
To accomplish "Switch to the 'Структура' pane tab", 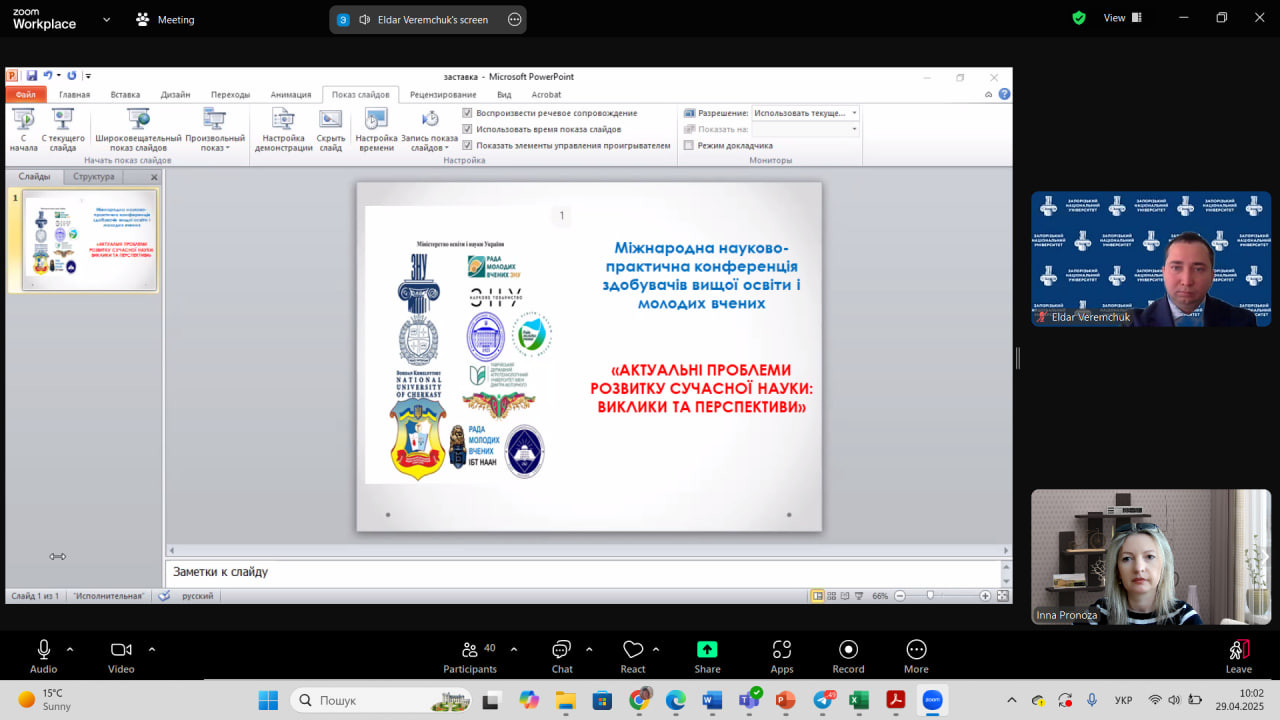I will (94, 177).
